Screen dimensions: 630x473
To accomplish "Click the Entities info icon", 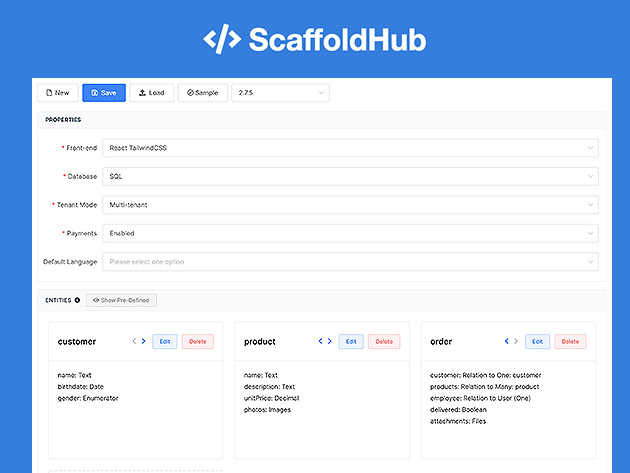I will [x=77, y=300].
